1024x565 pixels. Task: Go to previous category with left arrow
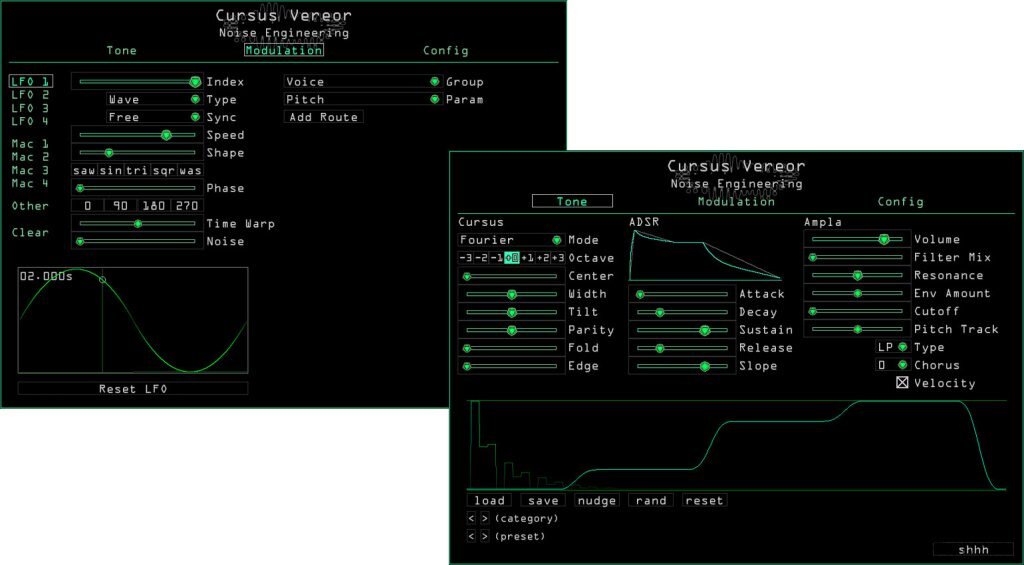[472, 519]
